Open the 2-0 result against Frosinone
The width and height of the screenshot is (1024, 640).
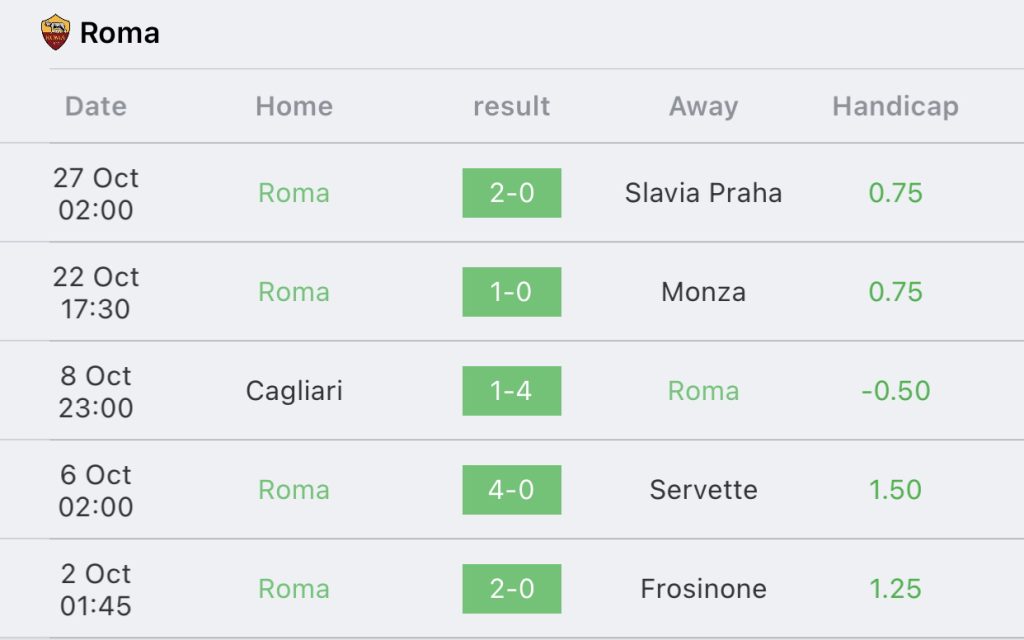click(512, 588)
